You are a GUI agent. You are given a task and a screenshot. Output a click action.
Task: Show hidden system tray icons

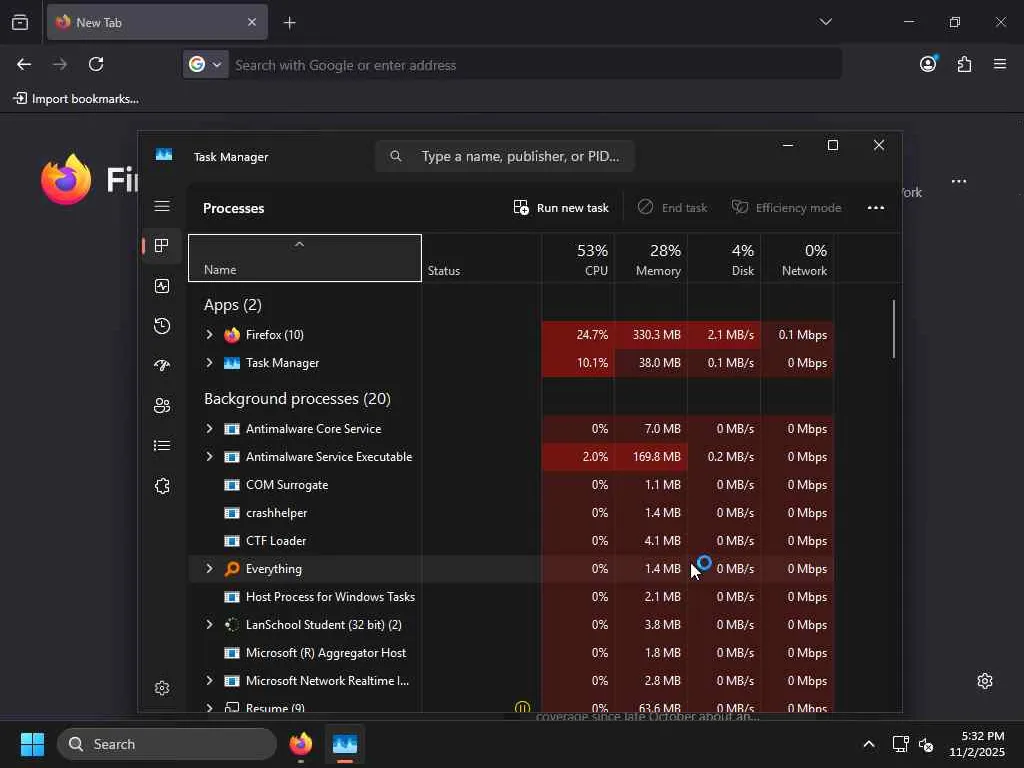[869, 744]
